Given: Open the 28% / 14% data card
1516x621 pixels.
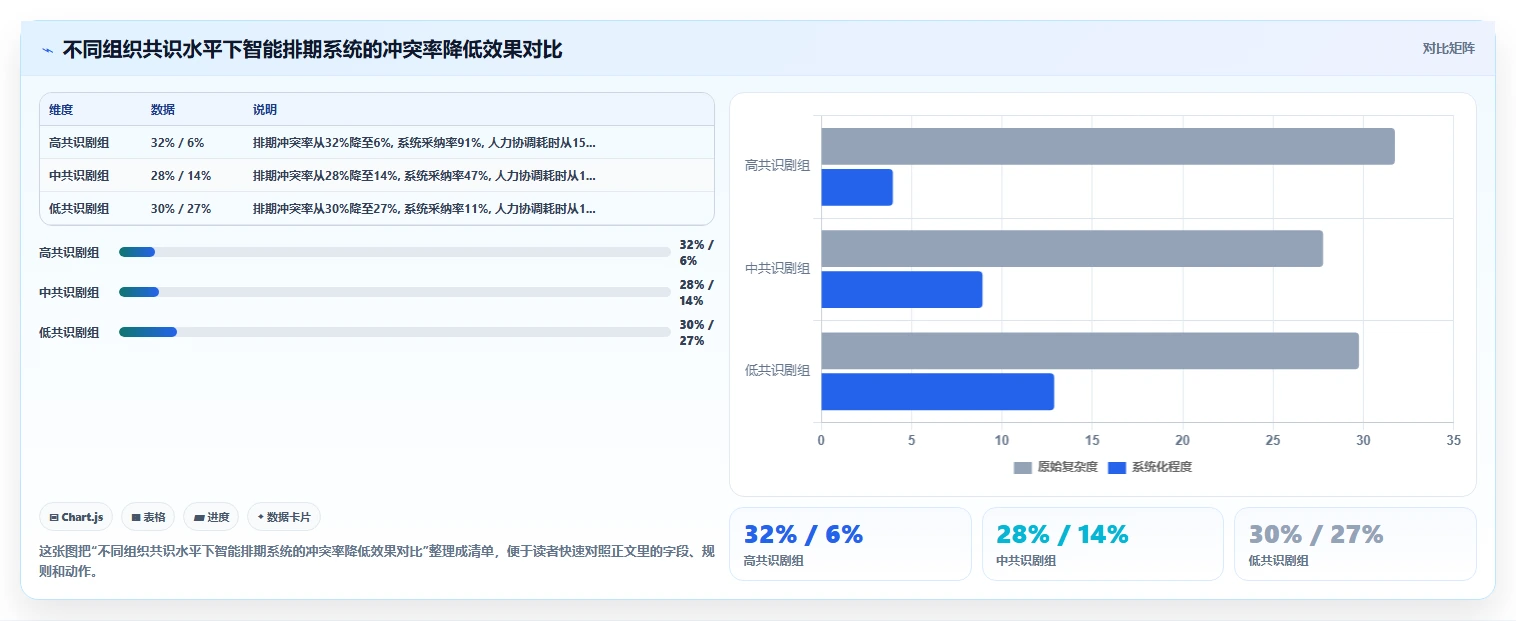Looking at the screenshot, I should pyautogui.click(x=1102, y=544).
